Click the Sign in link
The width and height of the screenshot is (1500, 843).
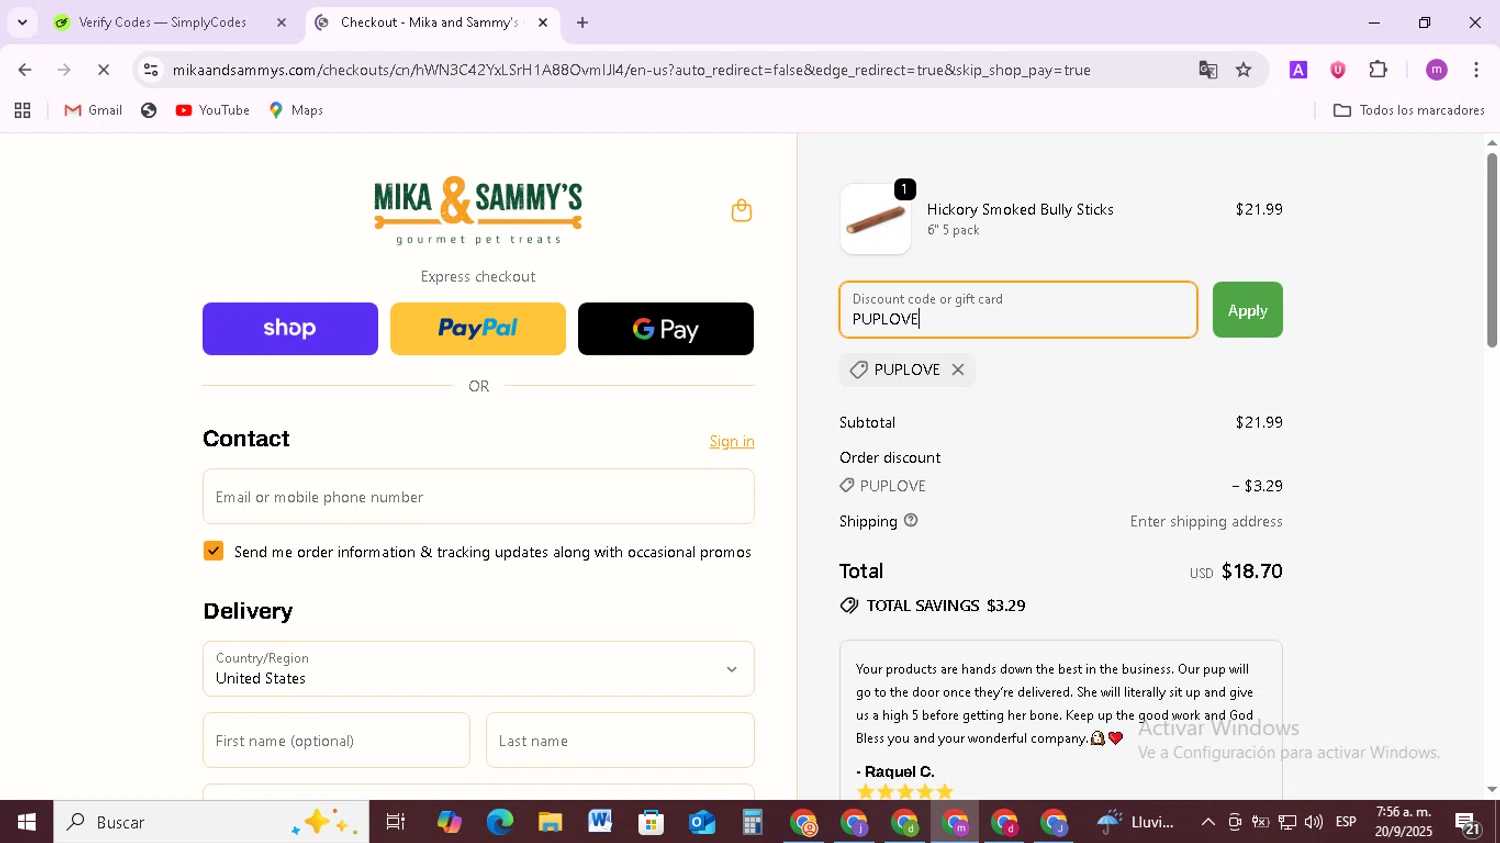(x=732, y=441)
